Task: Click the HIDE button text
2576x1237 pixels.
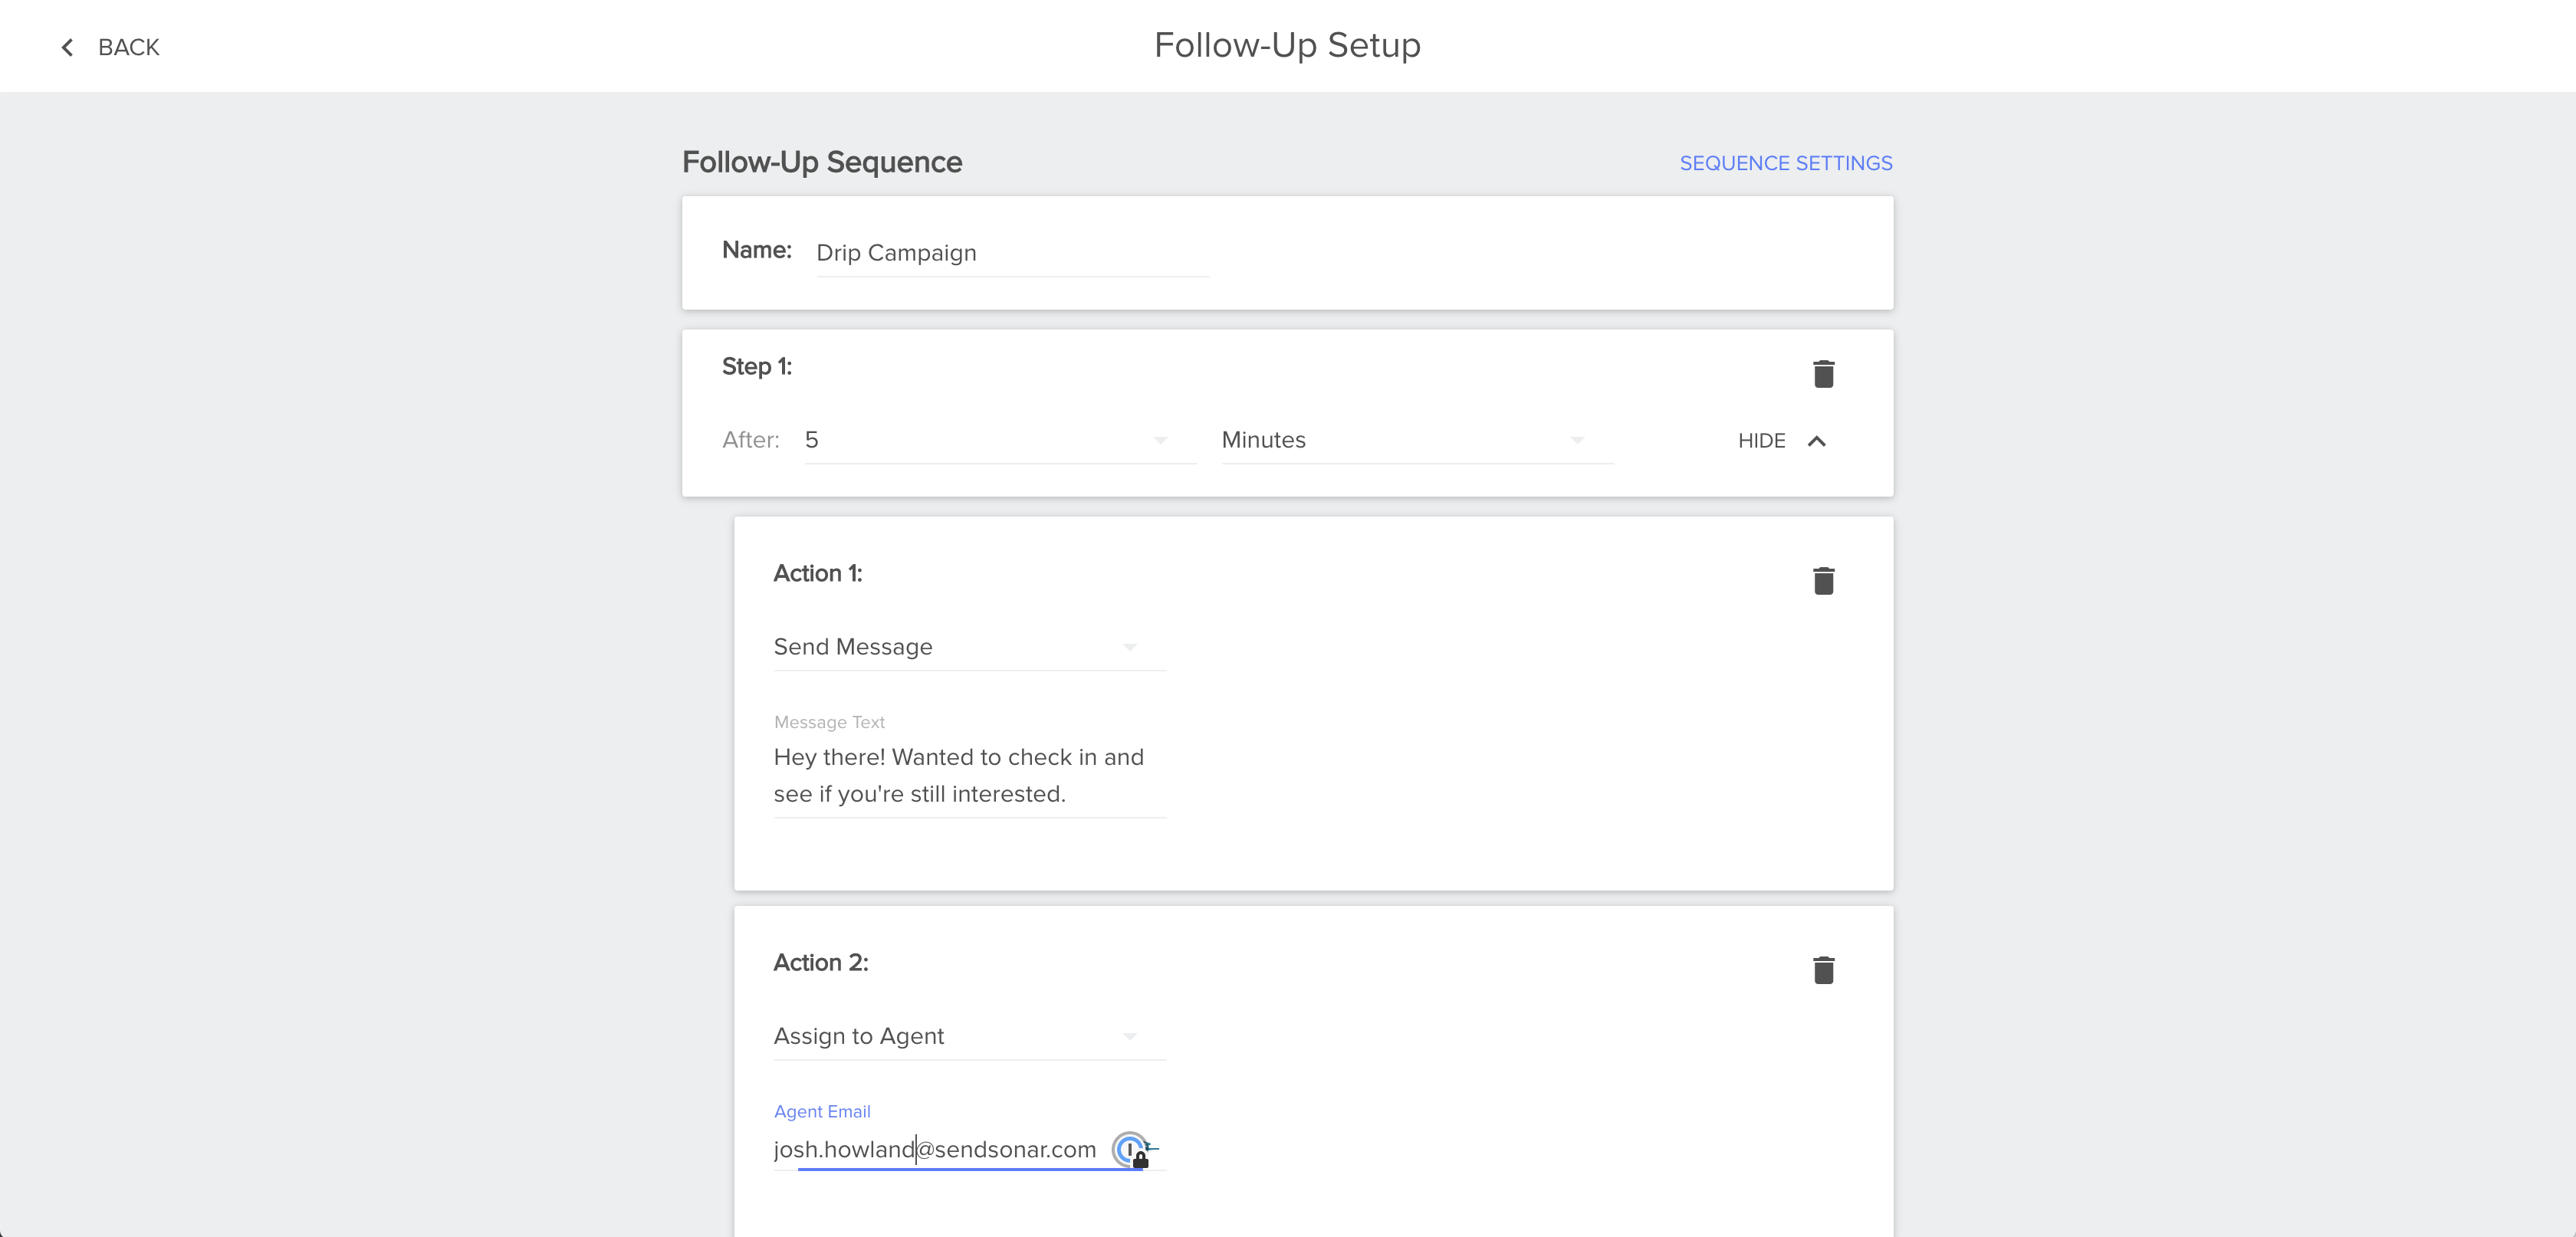Action: click(1761, 441)
